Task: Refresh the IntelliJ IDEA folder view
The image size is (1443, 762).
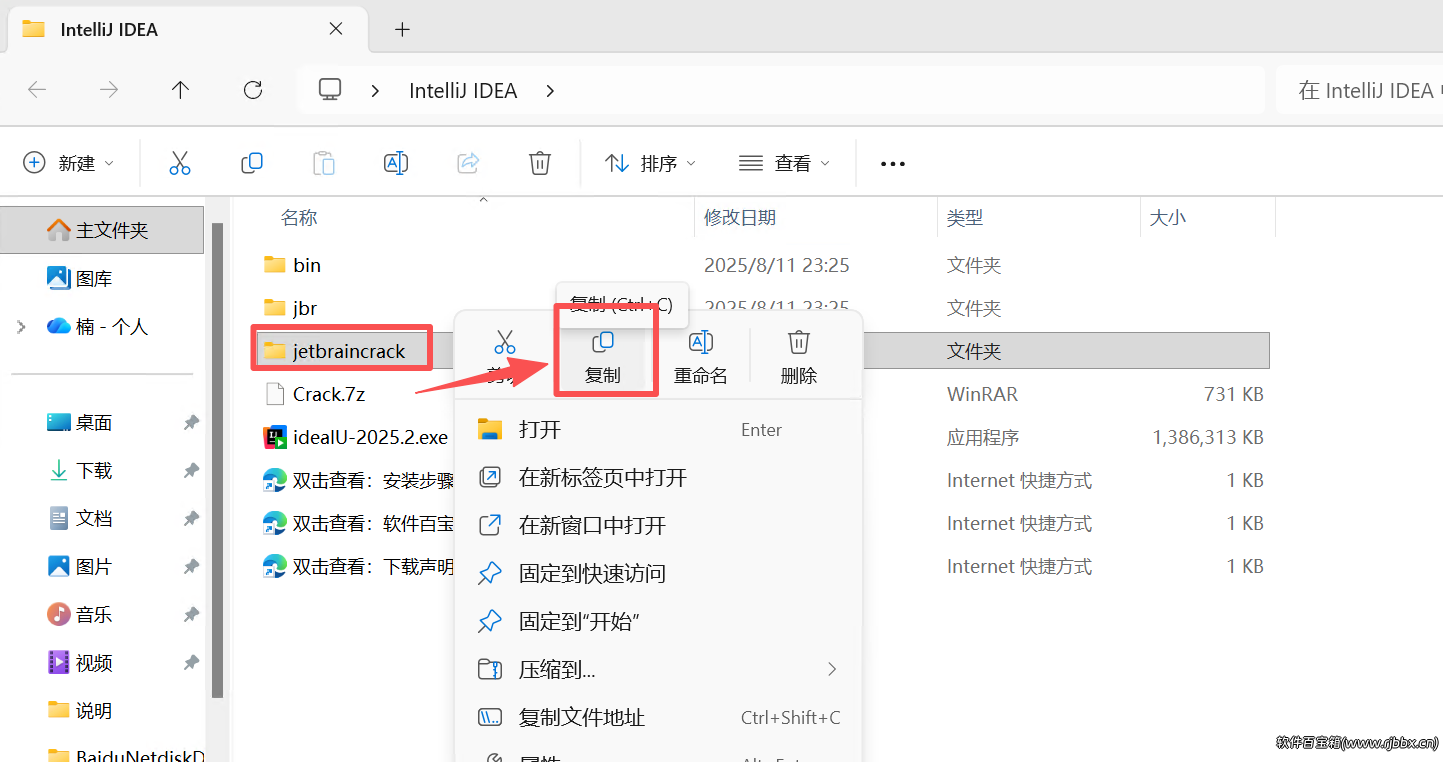Action: [253, 90]
